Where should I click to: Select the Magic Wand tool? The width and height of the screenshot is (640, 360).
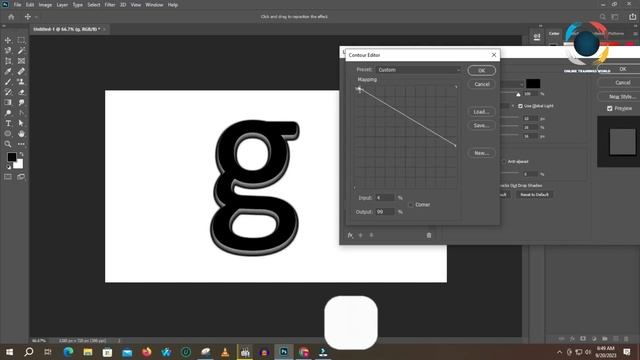click(21, 51)
